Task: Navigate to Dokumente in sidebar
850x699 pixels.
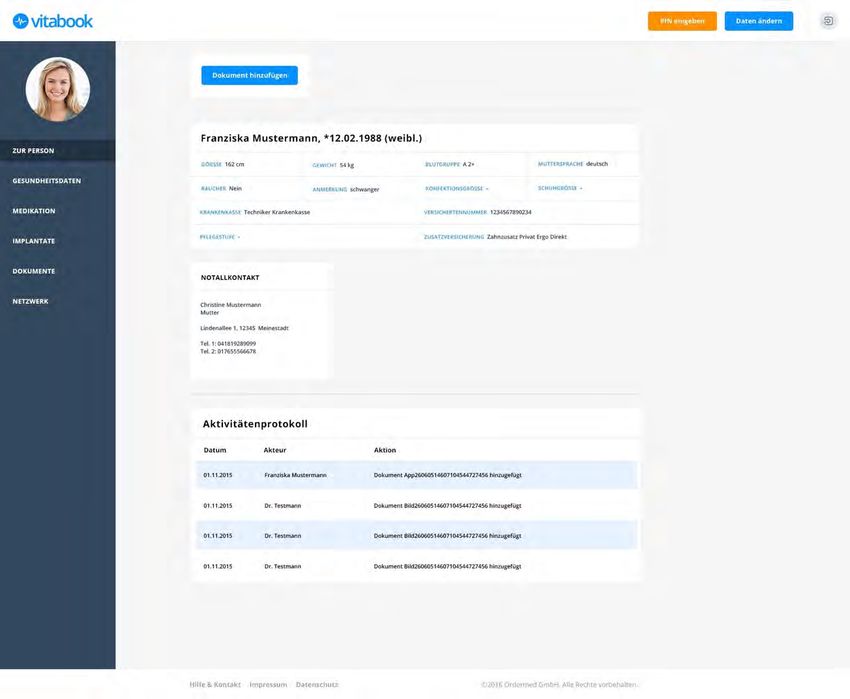Action: tap(34, 271)
